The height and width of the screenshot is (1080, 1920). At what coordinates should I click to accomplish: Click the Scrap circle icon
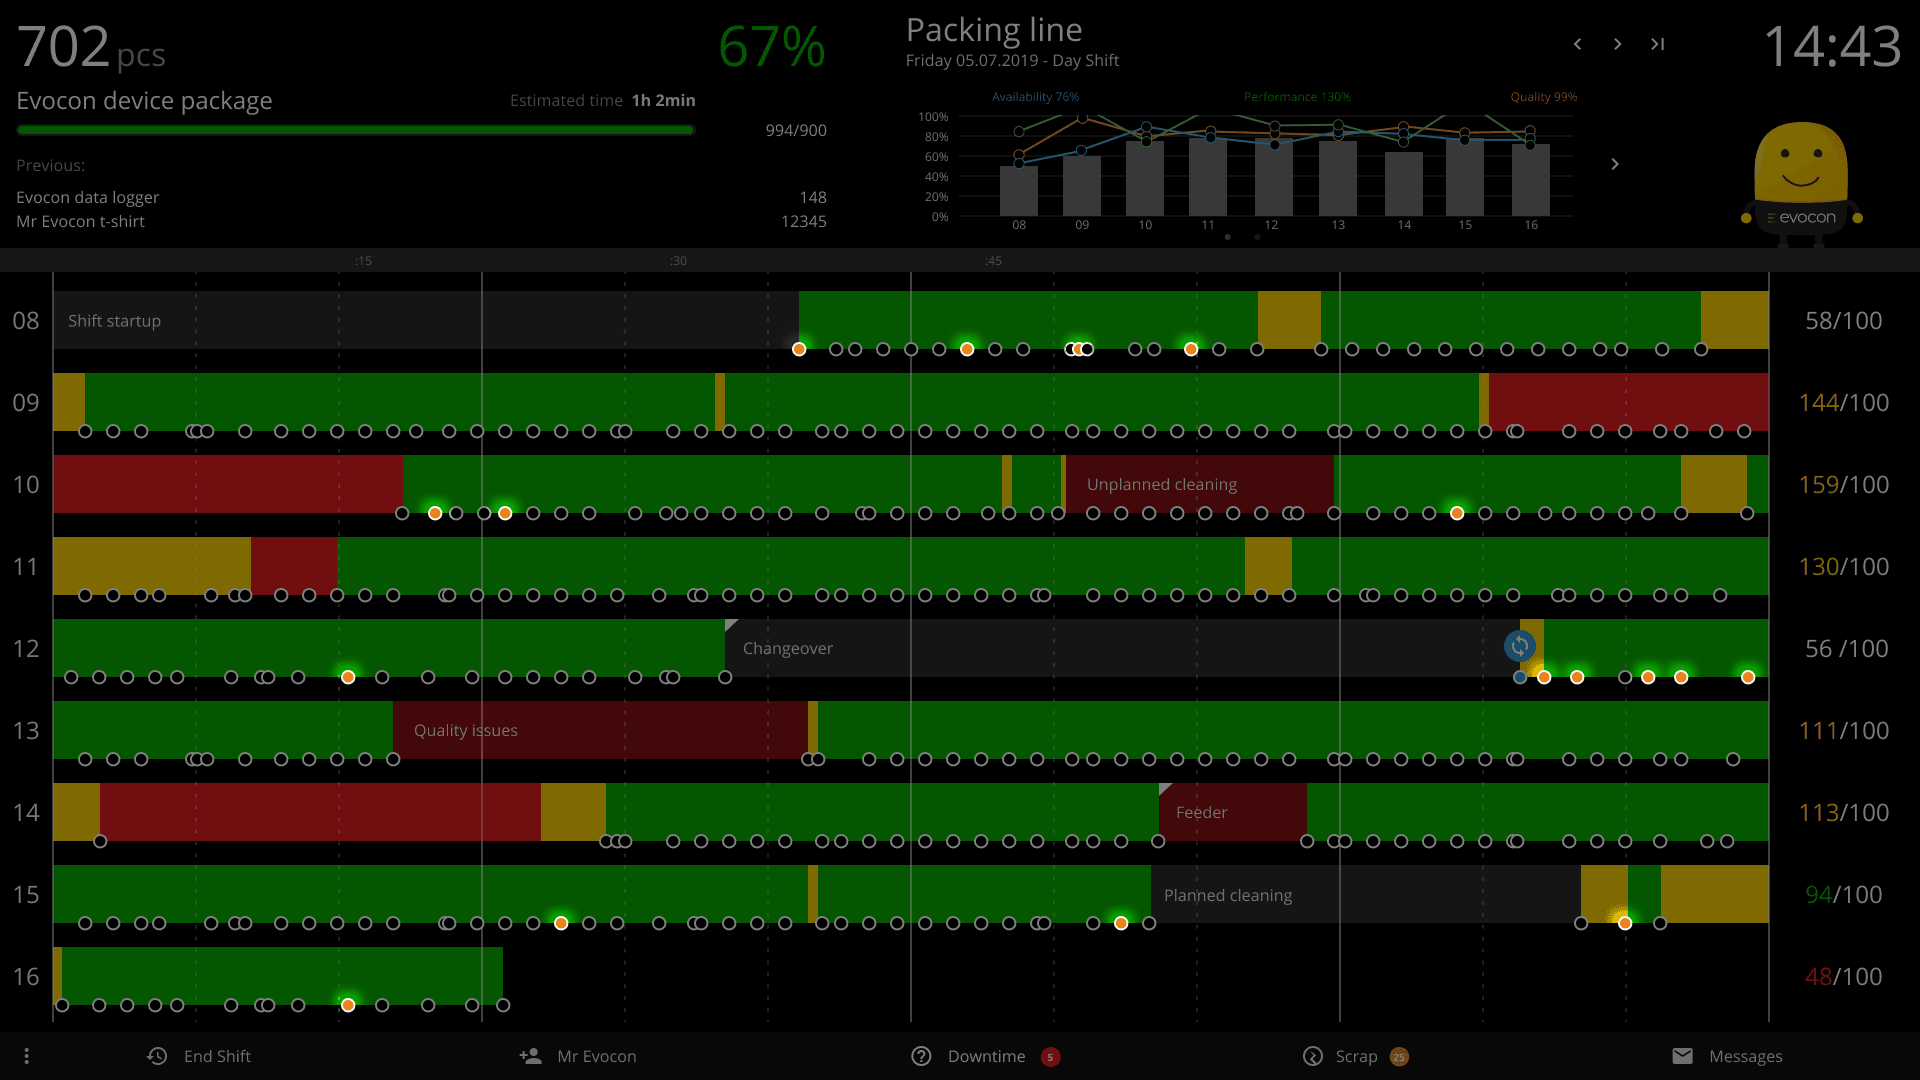[x=1313, y=1056]
